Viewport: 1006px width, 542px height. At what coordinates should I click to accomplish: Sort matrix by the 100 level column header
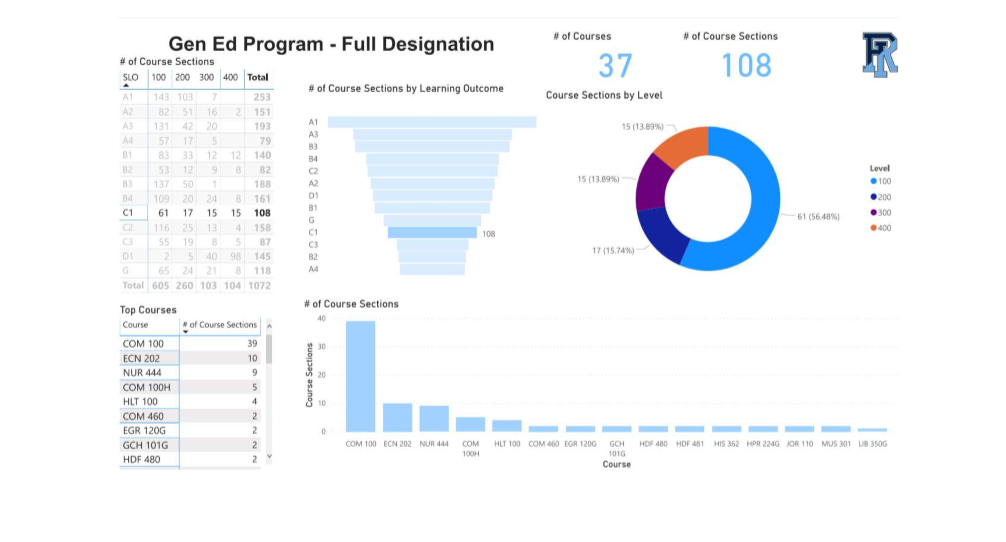click(159, 77)
